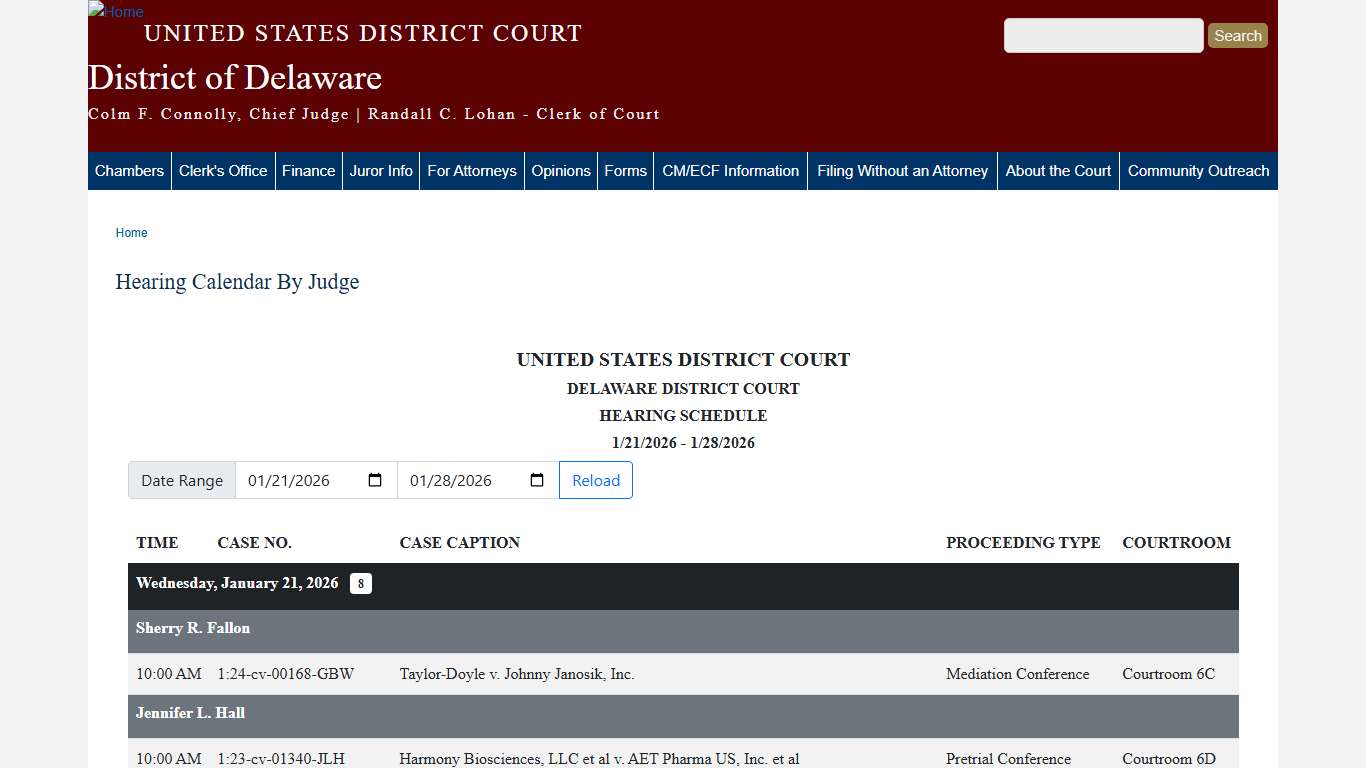The image size is (1366, 768).
Task: Click the Home logo in the header
Action: (115, 12)
